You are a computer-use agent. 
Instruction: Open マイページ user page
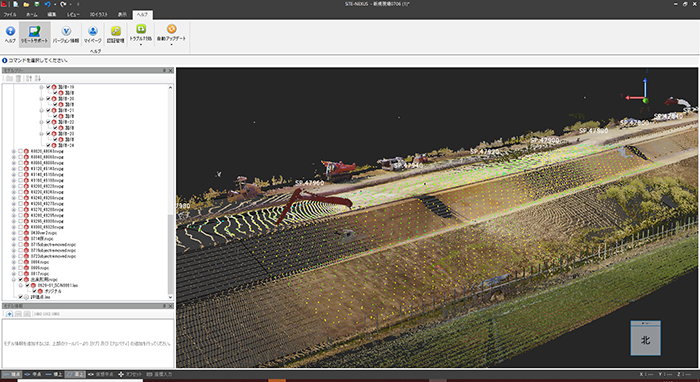coord(93,35)
